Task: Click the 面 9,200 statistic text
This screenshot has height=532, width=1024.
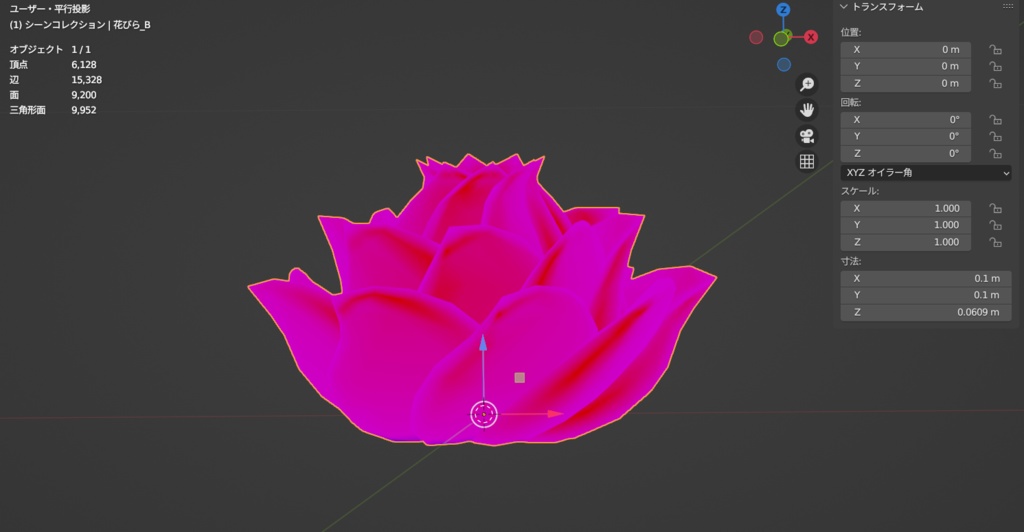Action: [53, 95]
